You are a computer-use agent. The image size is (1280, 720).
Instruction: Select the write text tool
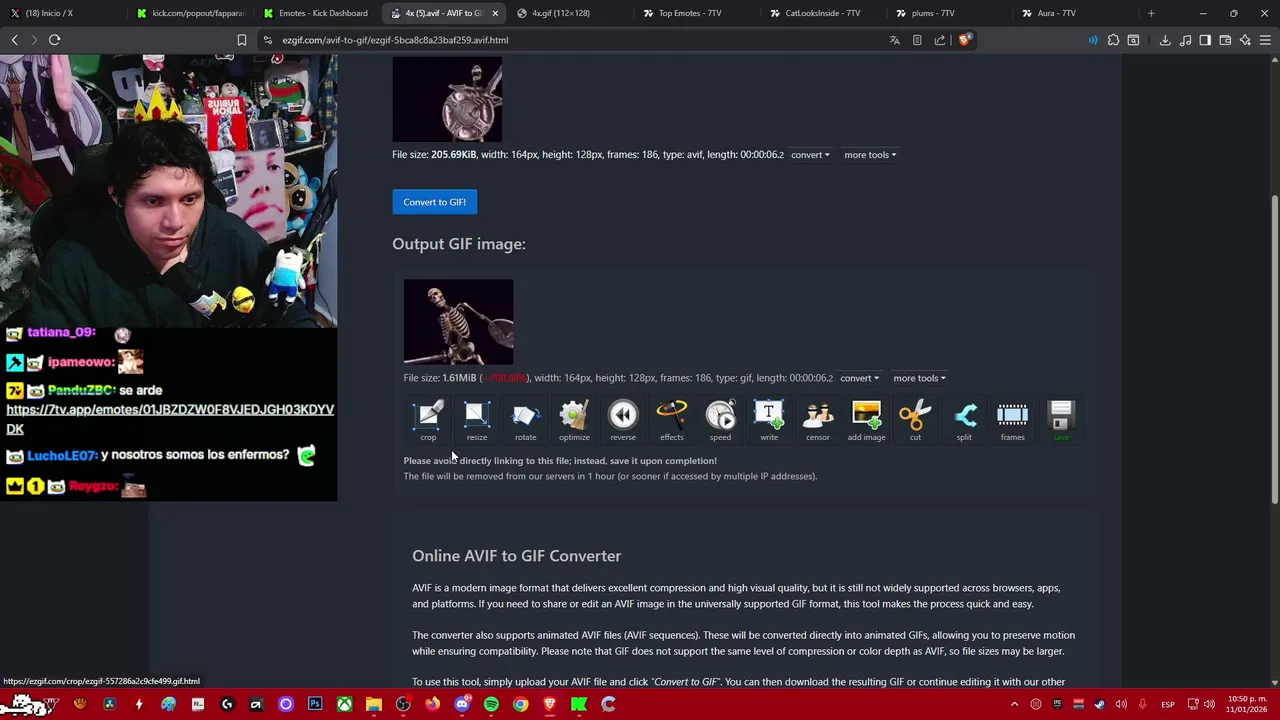pyautogui.click(x=769, y=420)
